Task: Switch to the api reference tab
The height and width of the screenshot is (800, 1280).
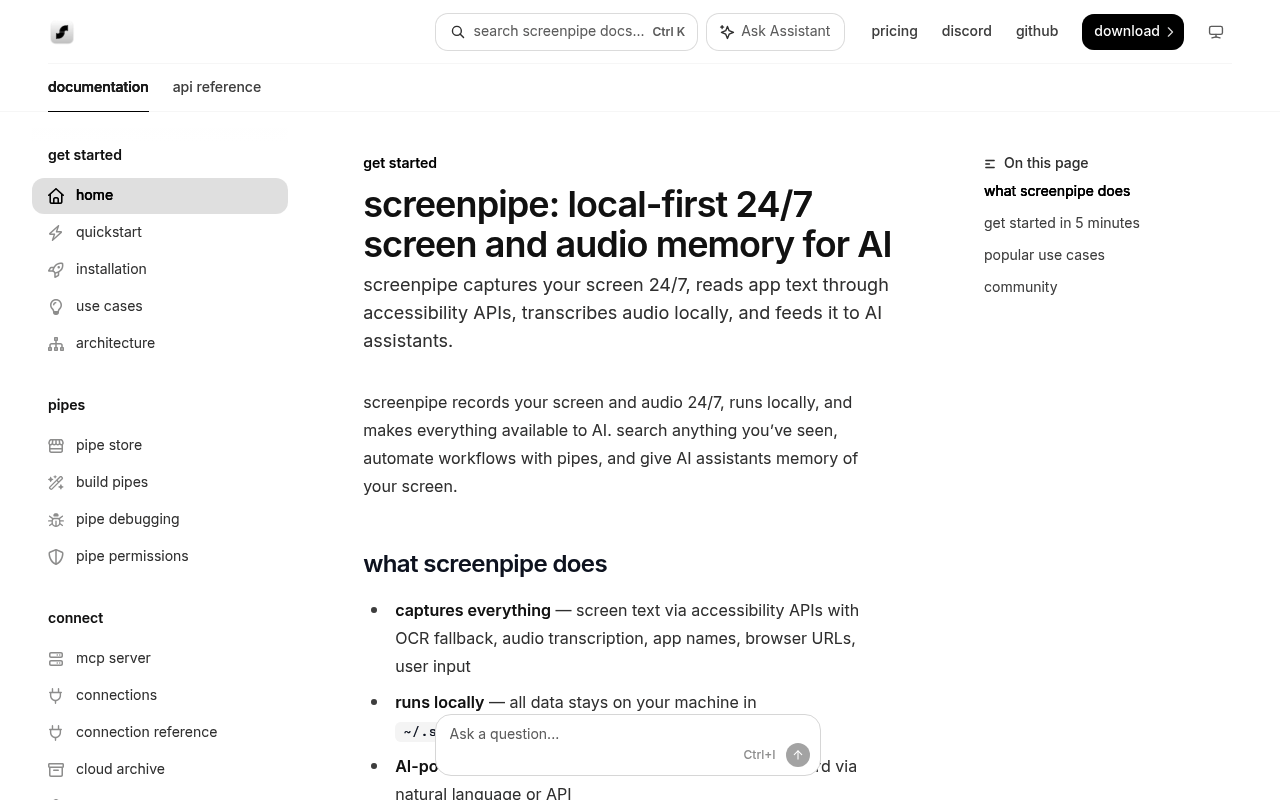Action: (217, 87)
